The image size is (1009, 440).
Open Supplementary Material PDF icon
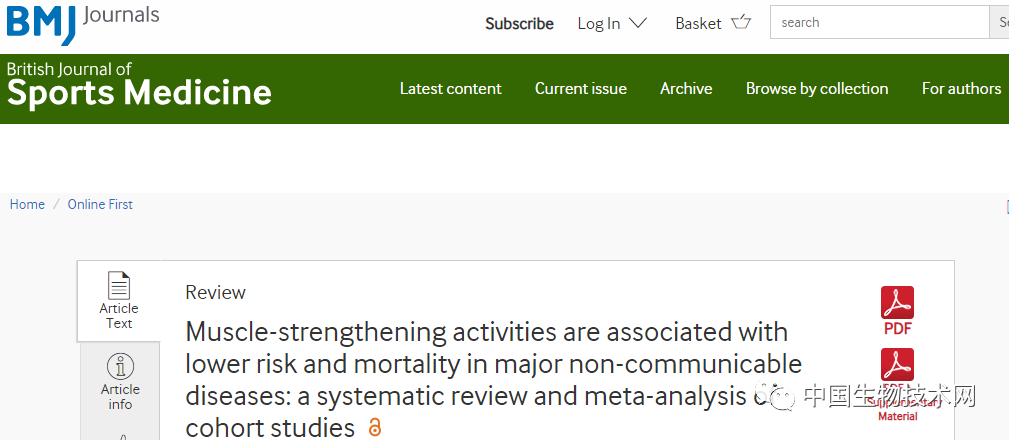(898, 365)
